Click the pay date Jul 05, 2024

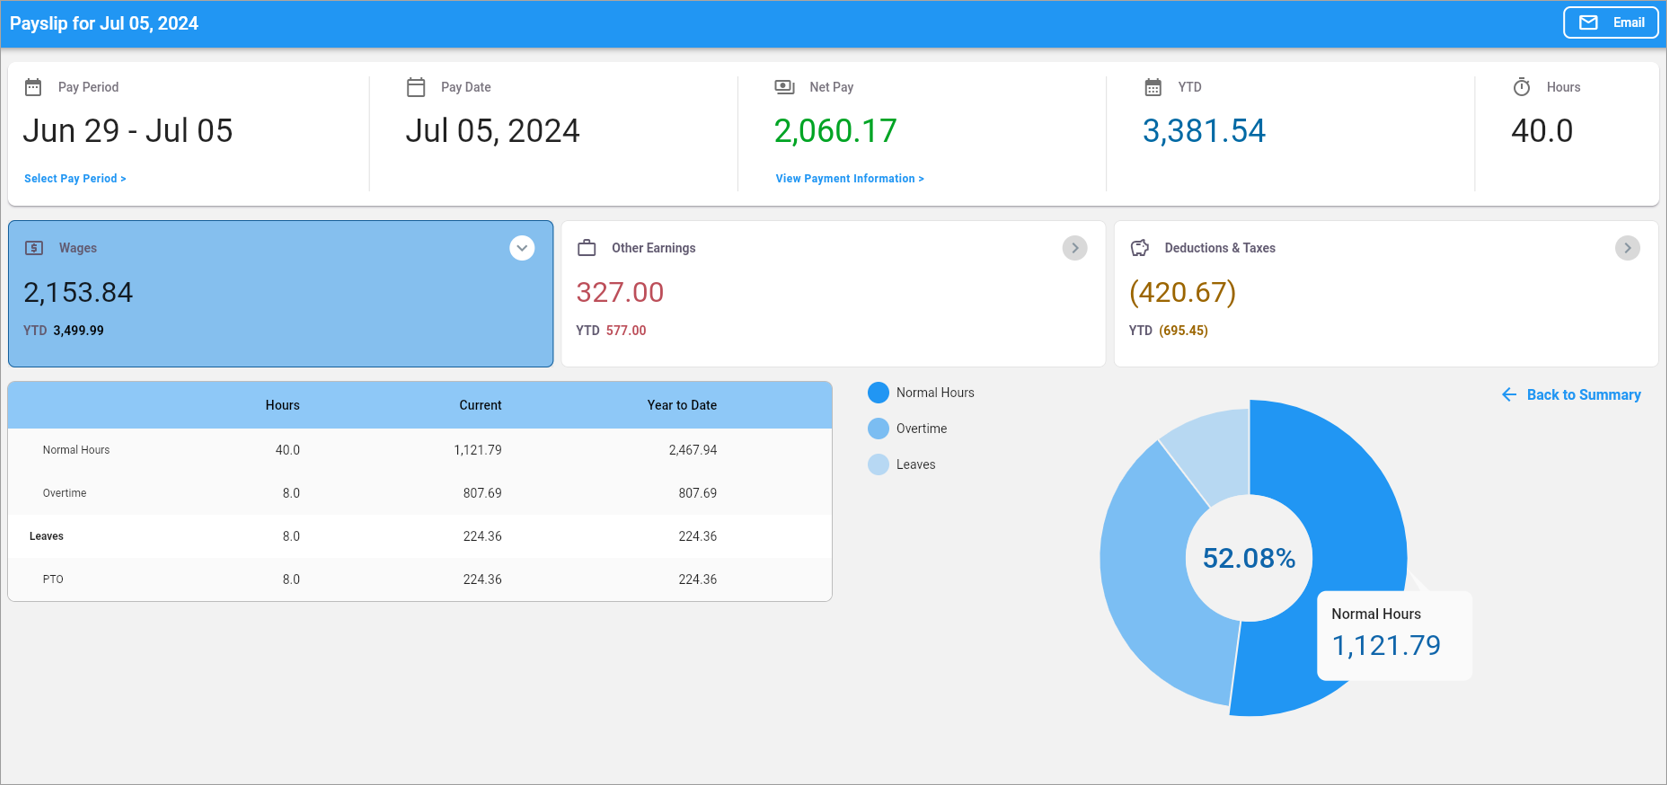[493, 131]
